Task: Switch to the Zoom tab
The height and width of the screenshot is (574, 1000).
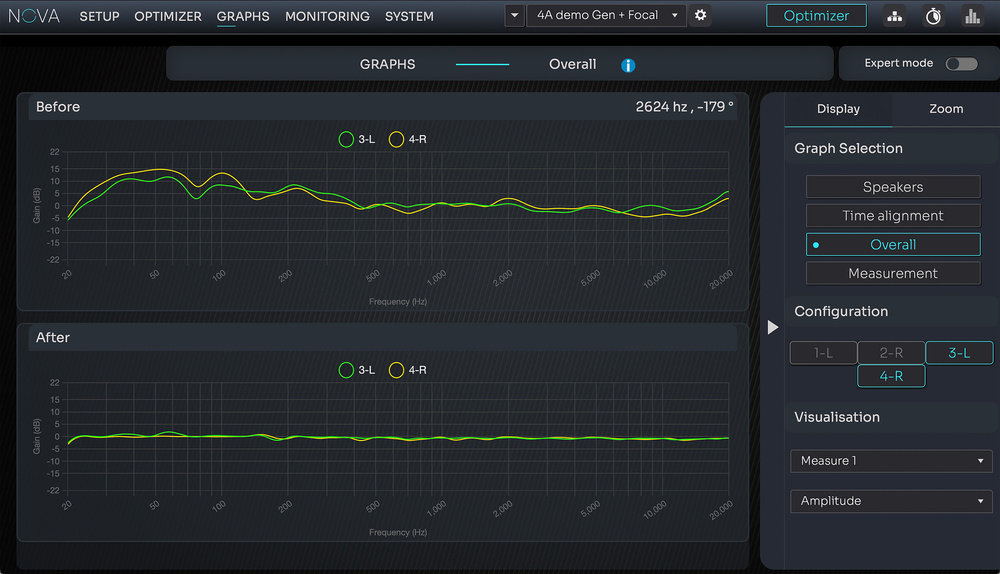Action: 946,109
